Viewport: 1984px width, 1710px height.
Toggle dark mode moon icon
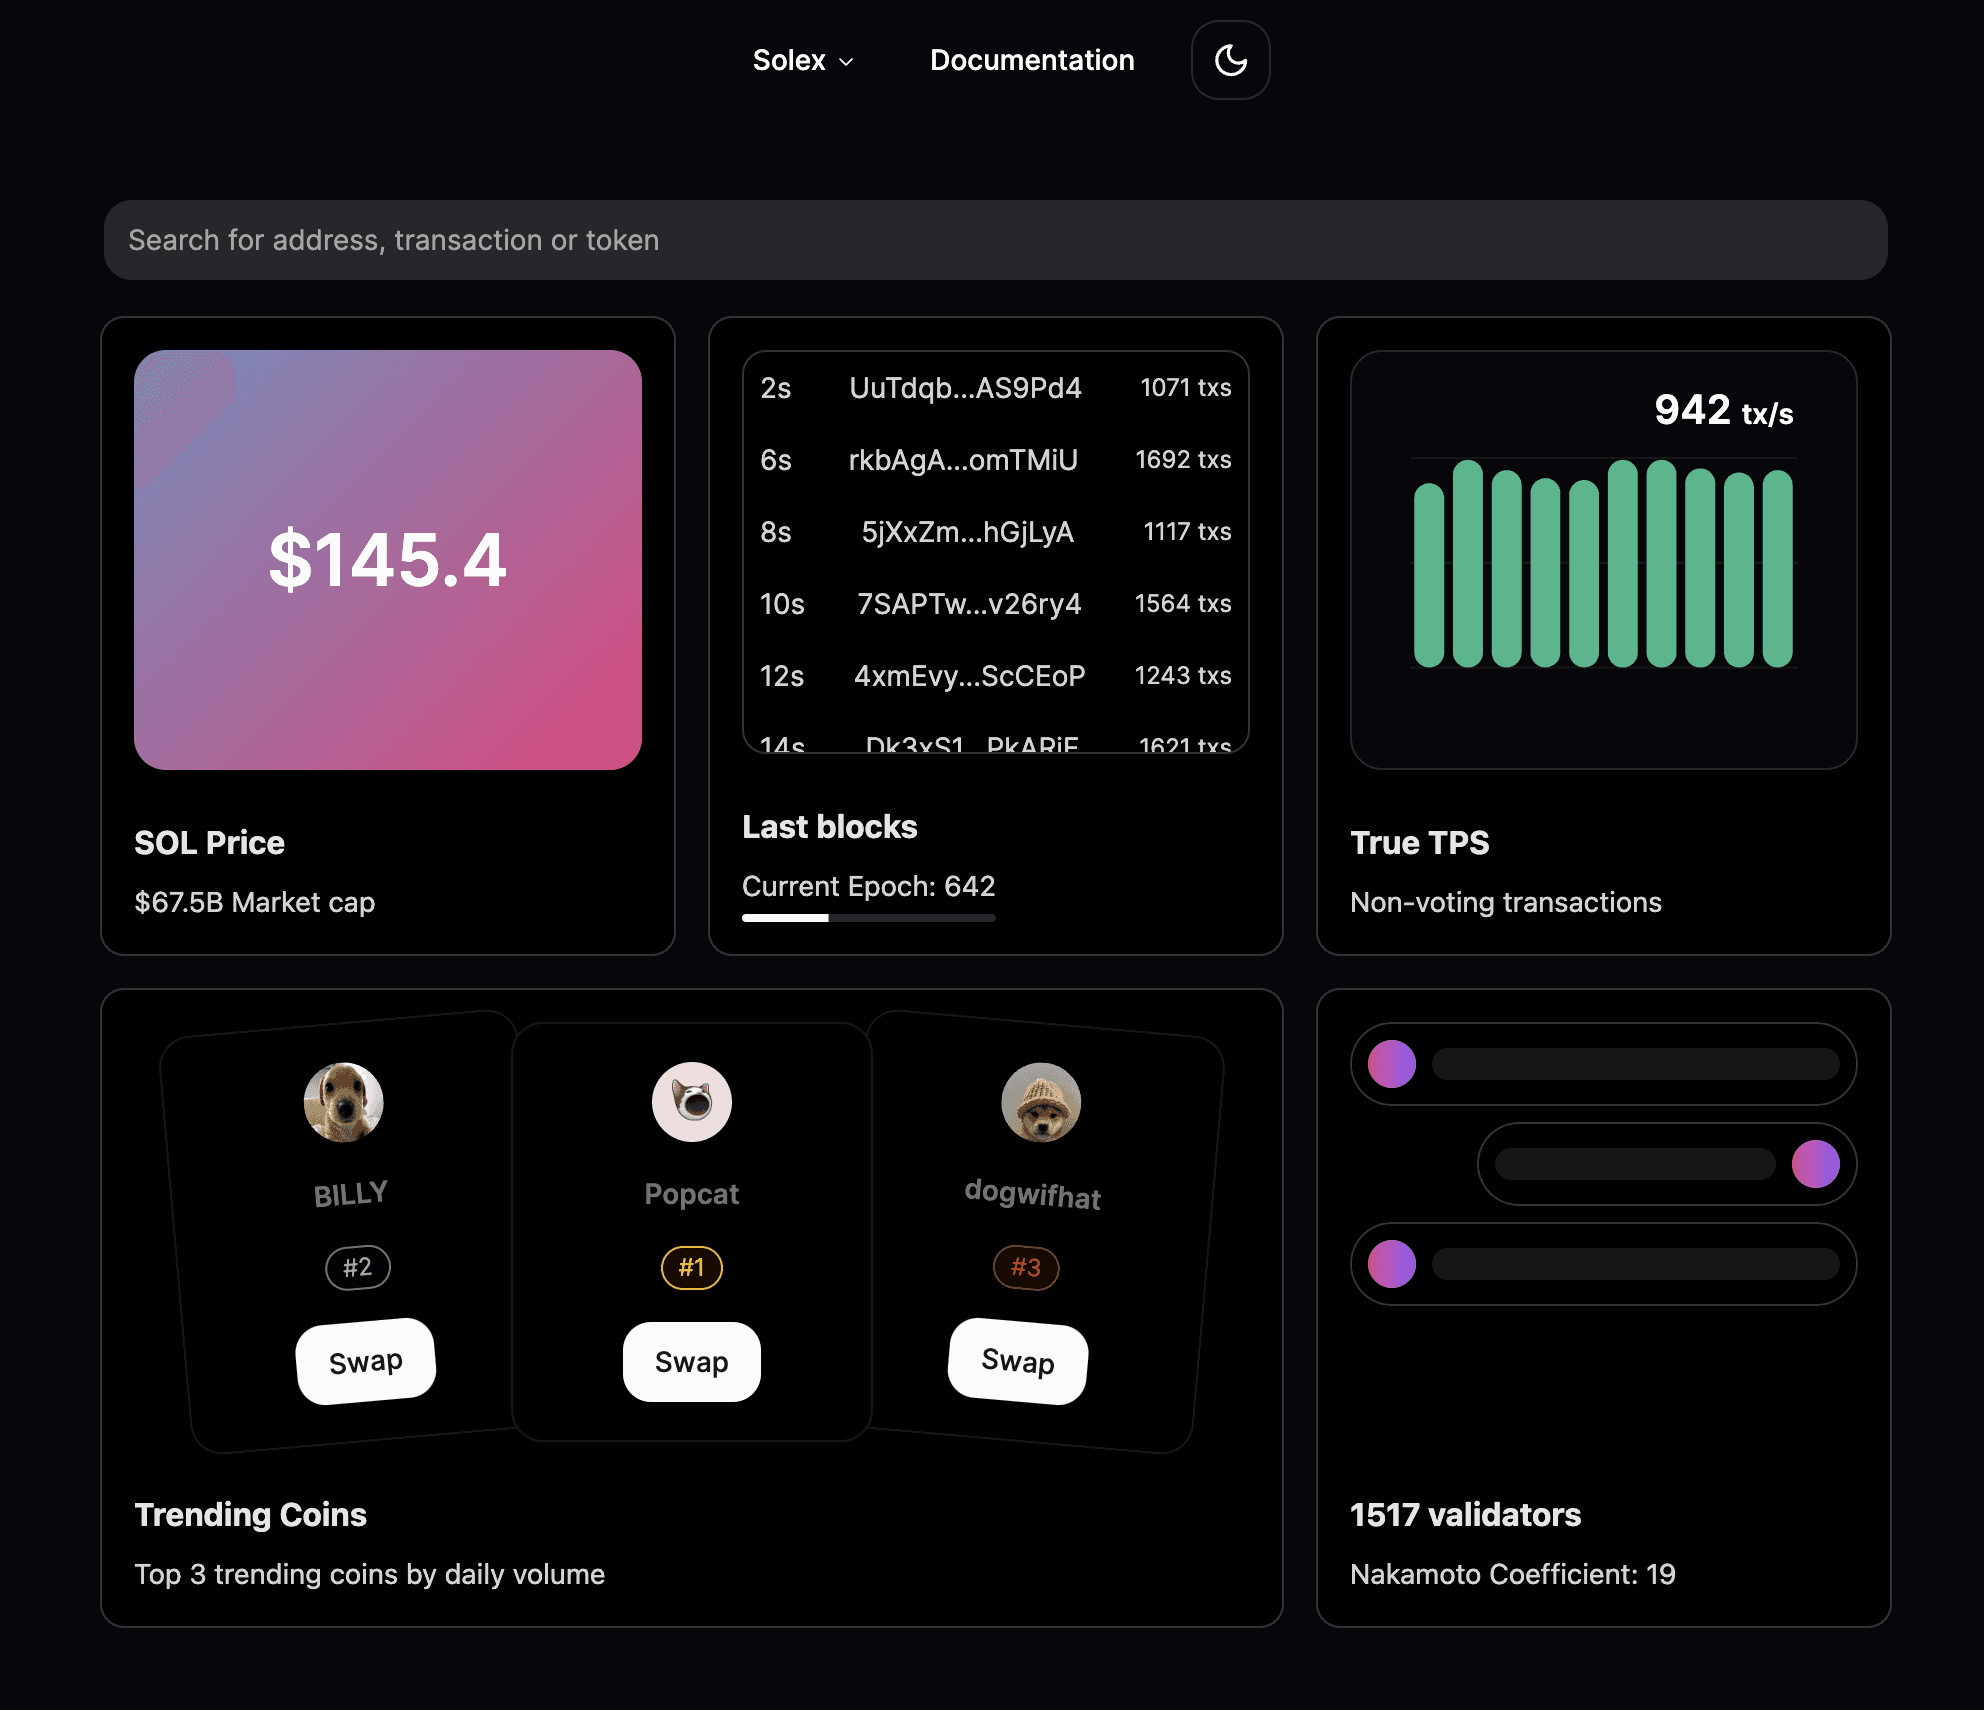1230,60
